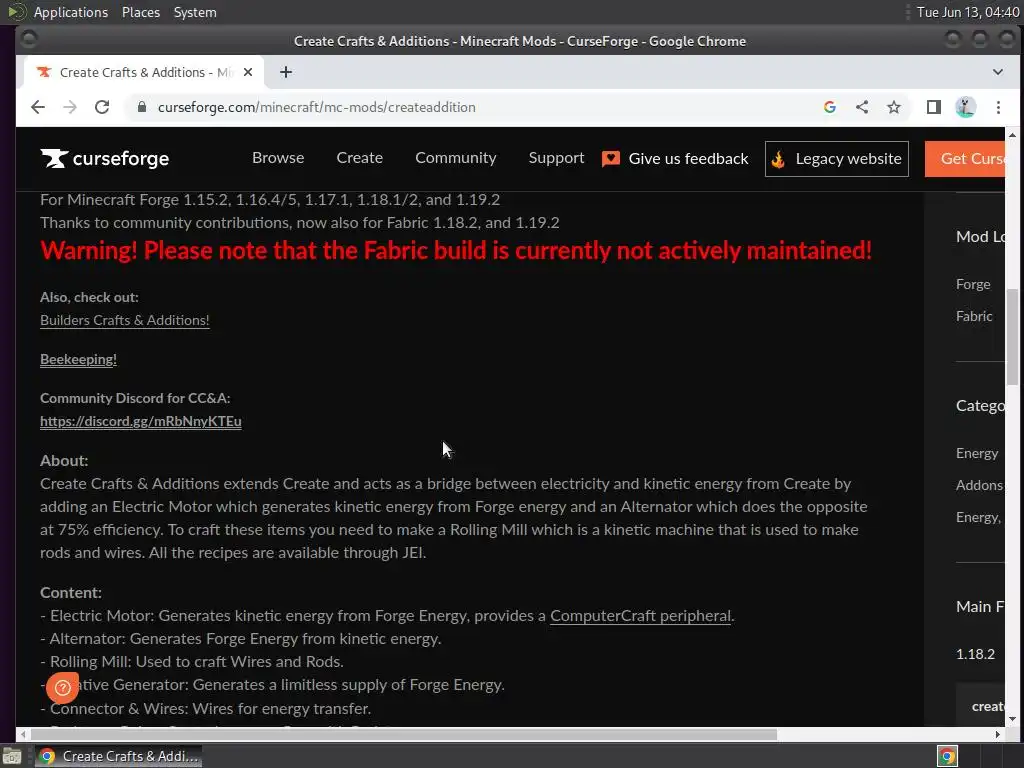Screen dimensions: 1024x768
Task: Click 'Community Discord for CC&A:' text
Action: 135,398
